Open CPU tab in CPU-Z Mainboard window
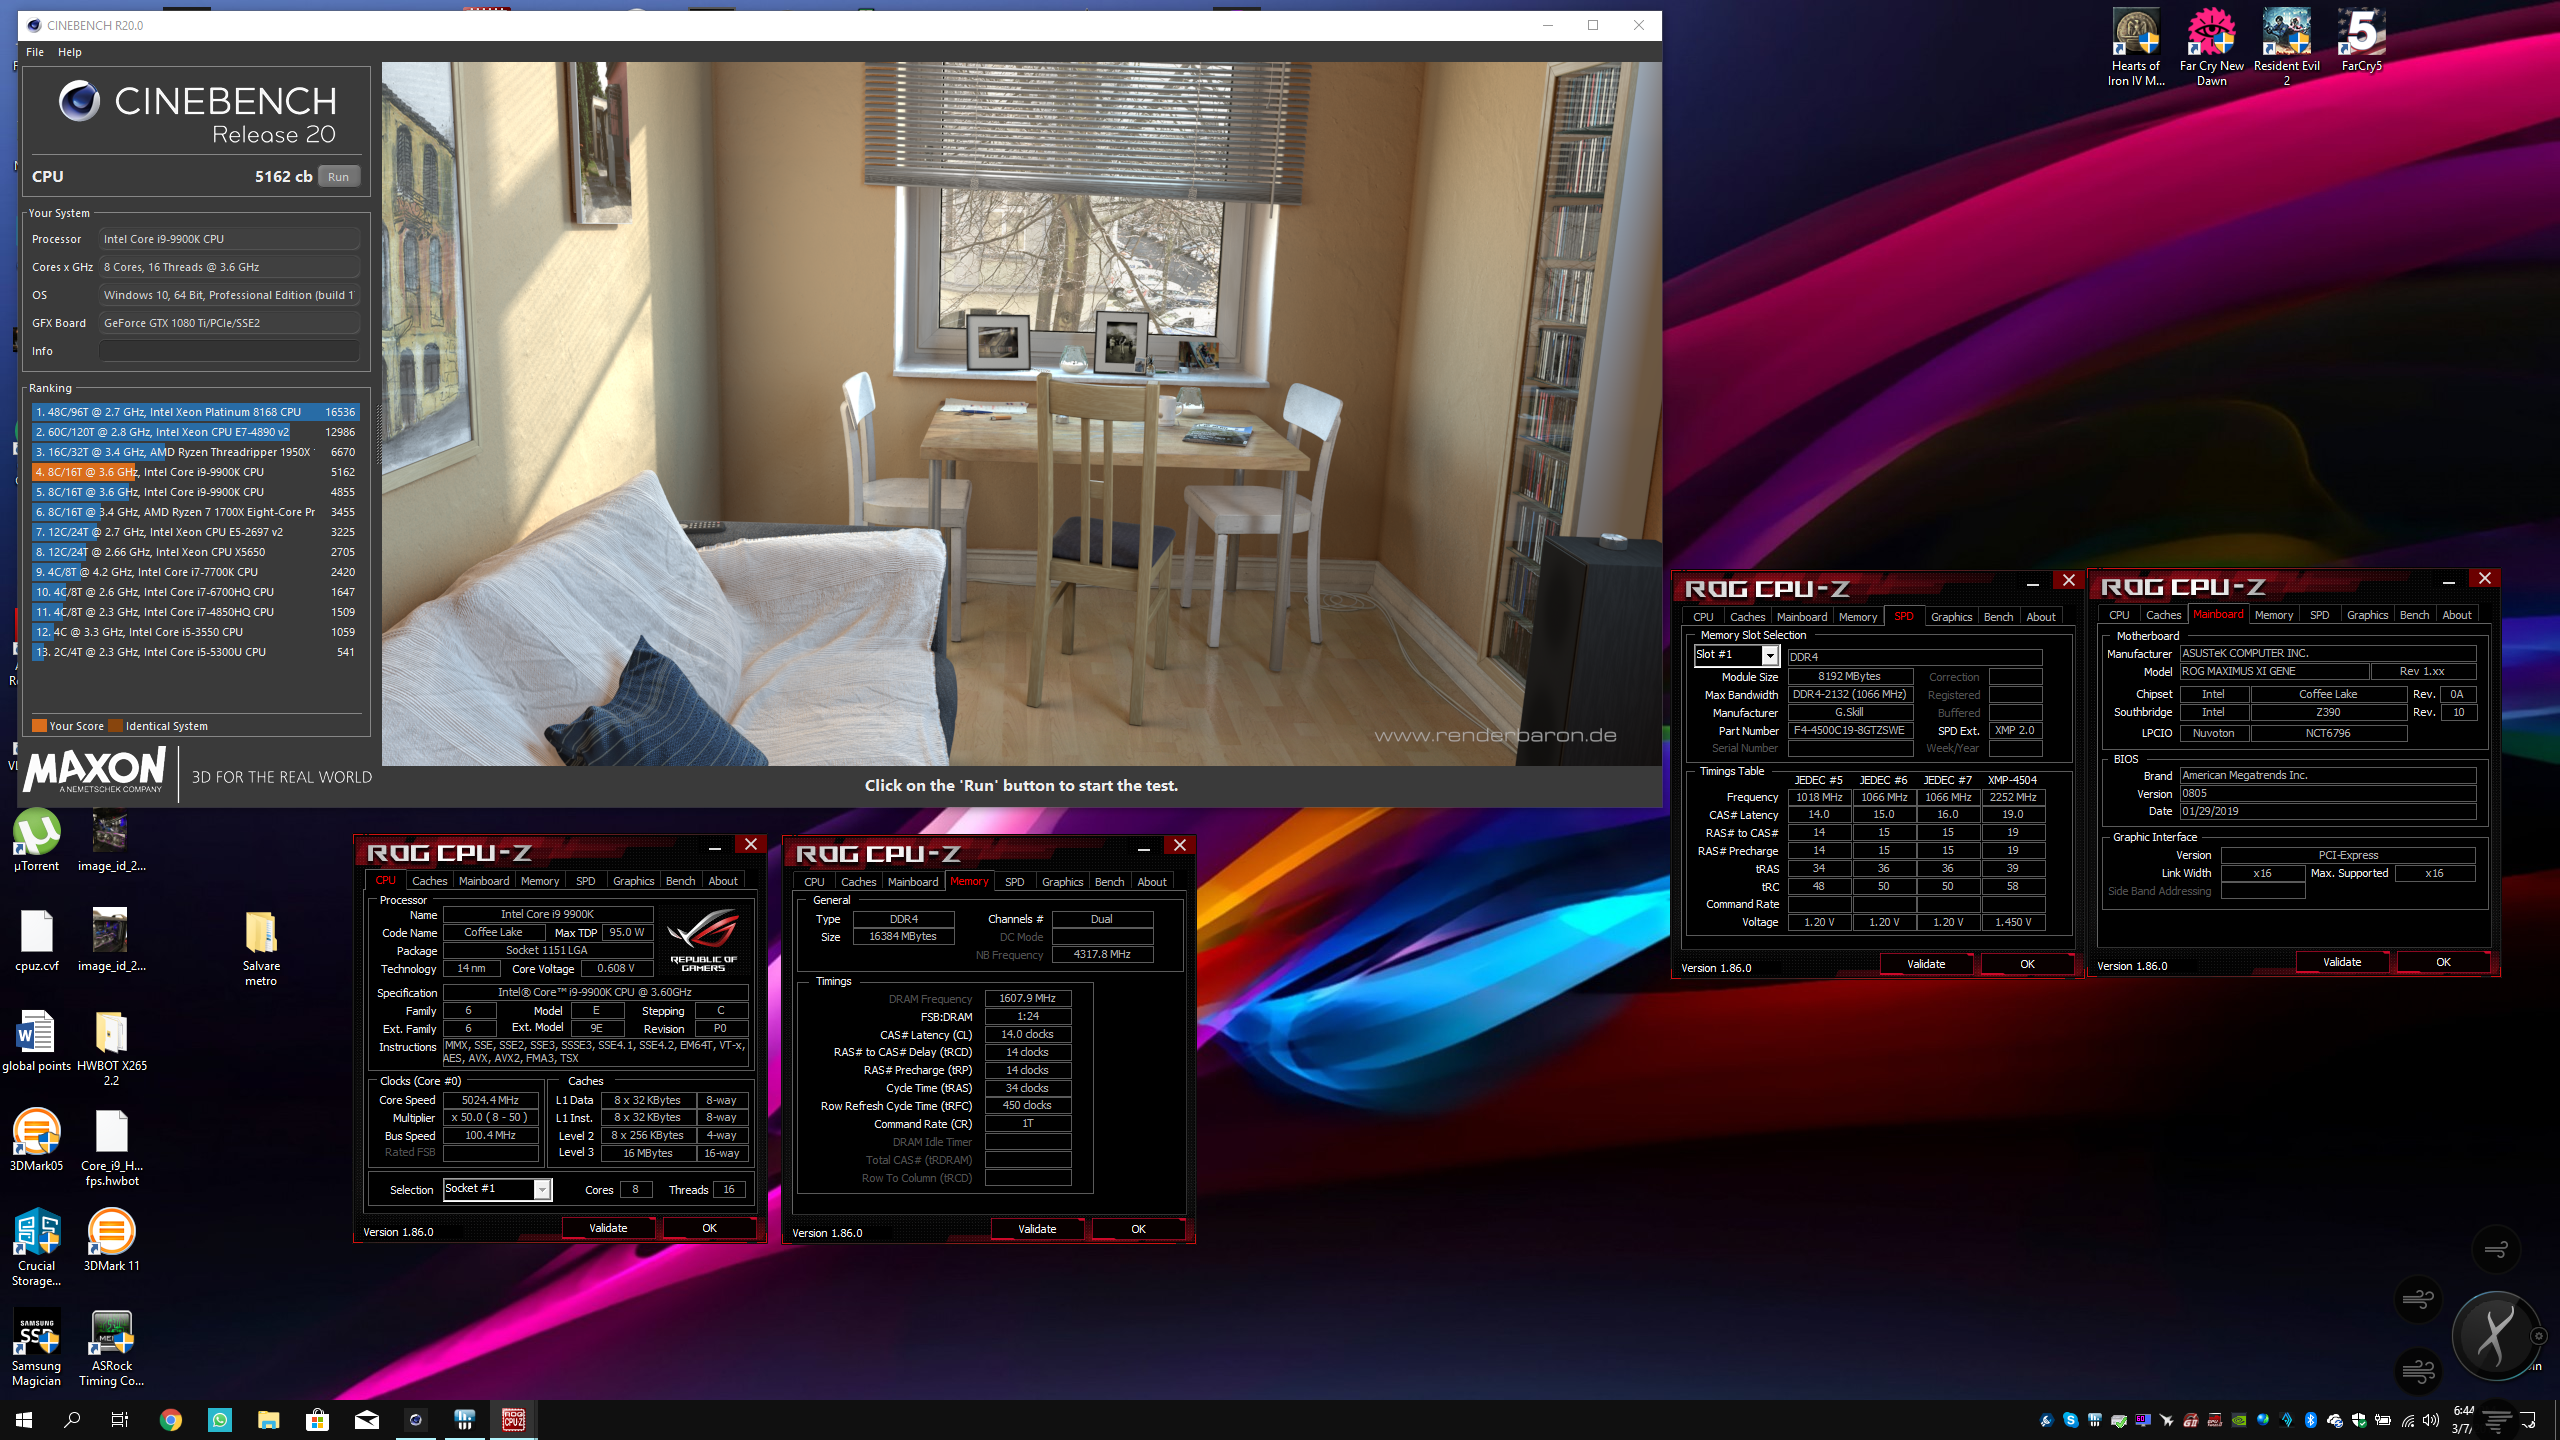 pos(2118,615)
